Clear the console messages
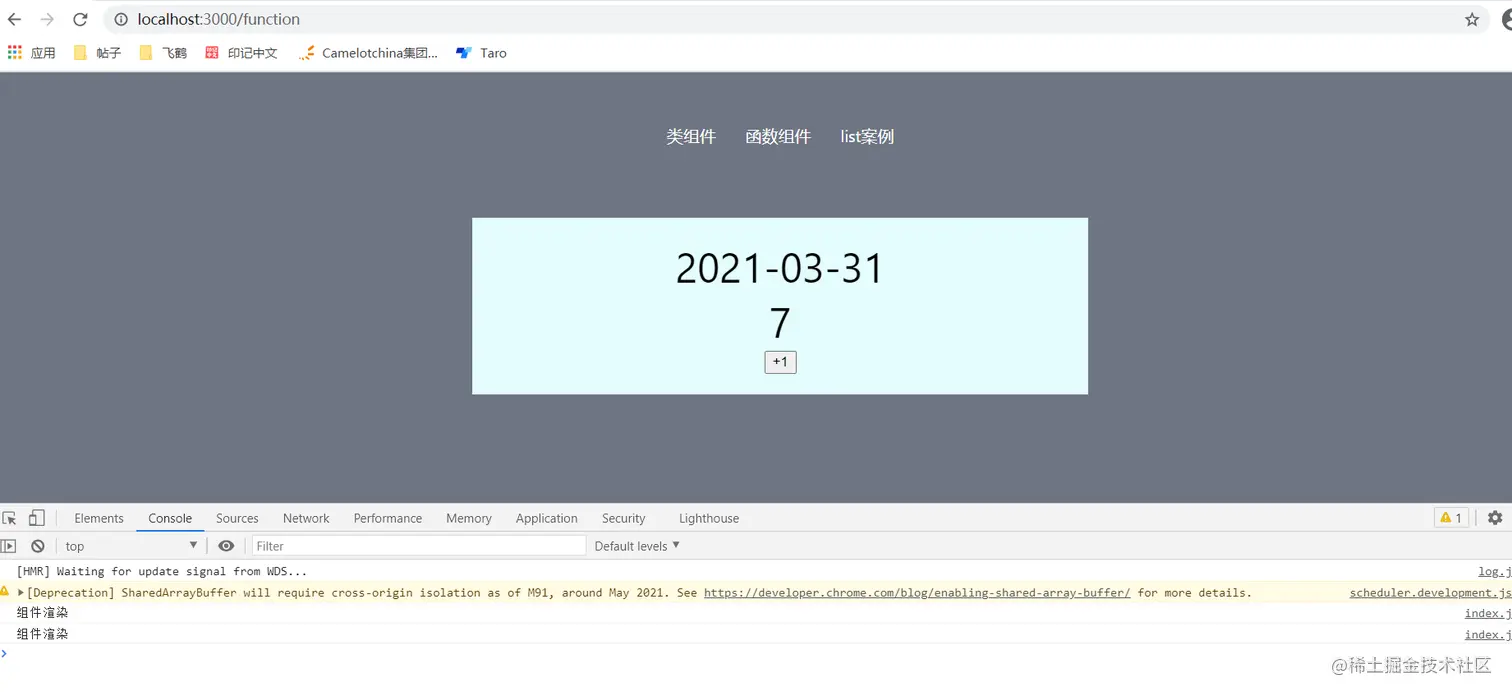1512x696 pixels. coord(37,546)
